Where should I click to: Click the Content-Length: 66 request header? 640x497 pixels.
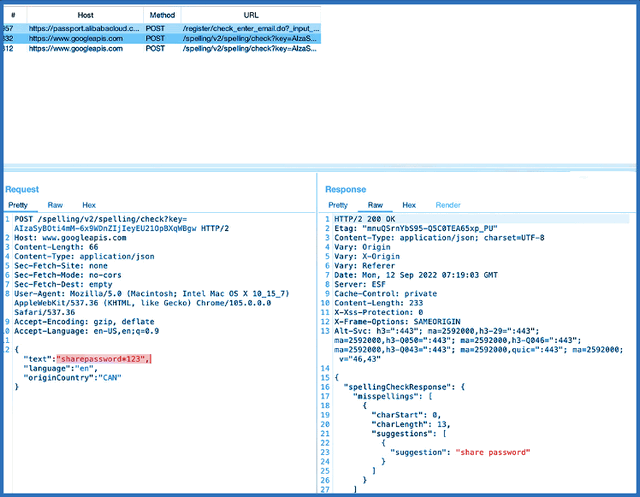click(56, 247)
